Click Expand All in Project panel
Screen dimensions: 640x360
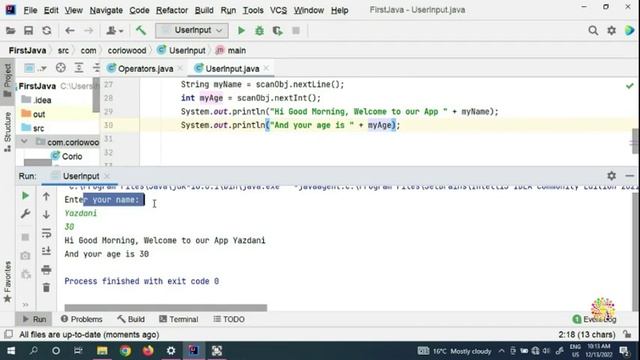[x=78, y=68]
